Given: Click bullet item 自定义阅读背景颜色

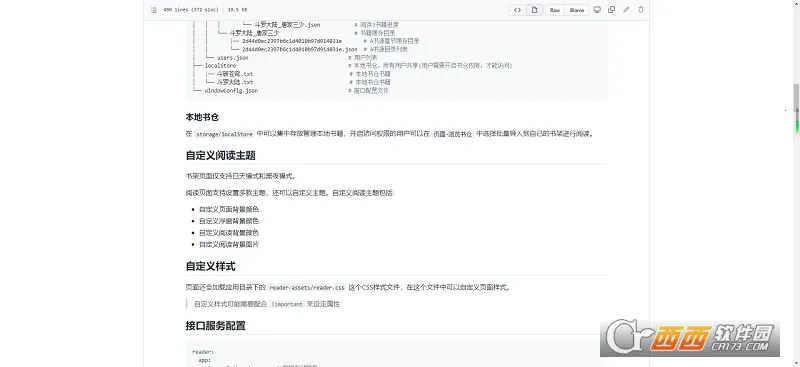Looking at the screenshot, I should tap(229, 233).
